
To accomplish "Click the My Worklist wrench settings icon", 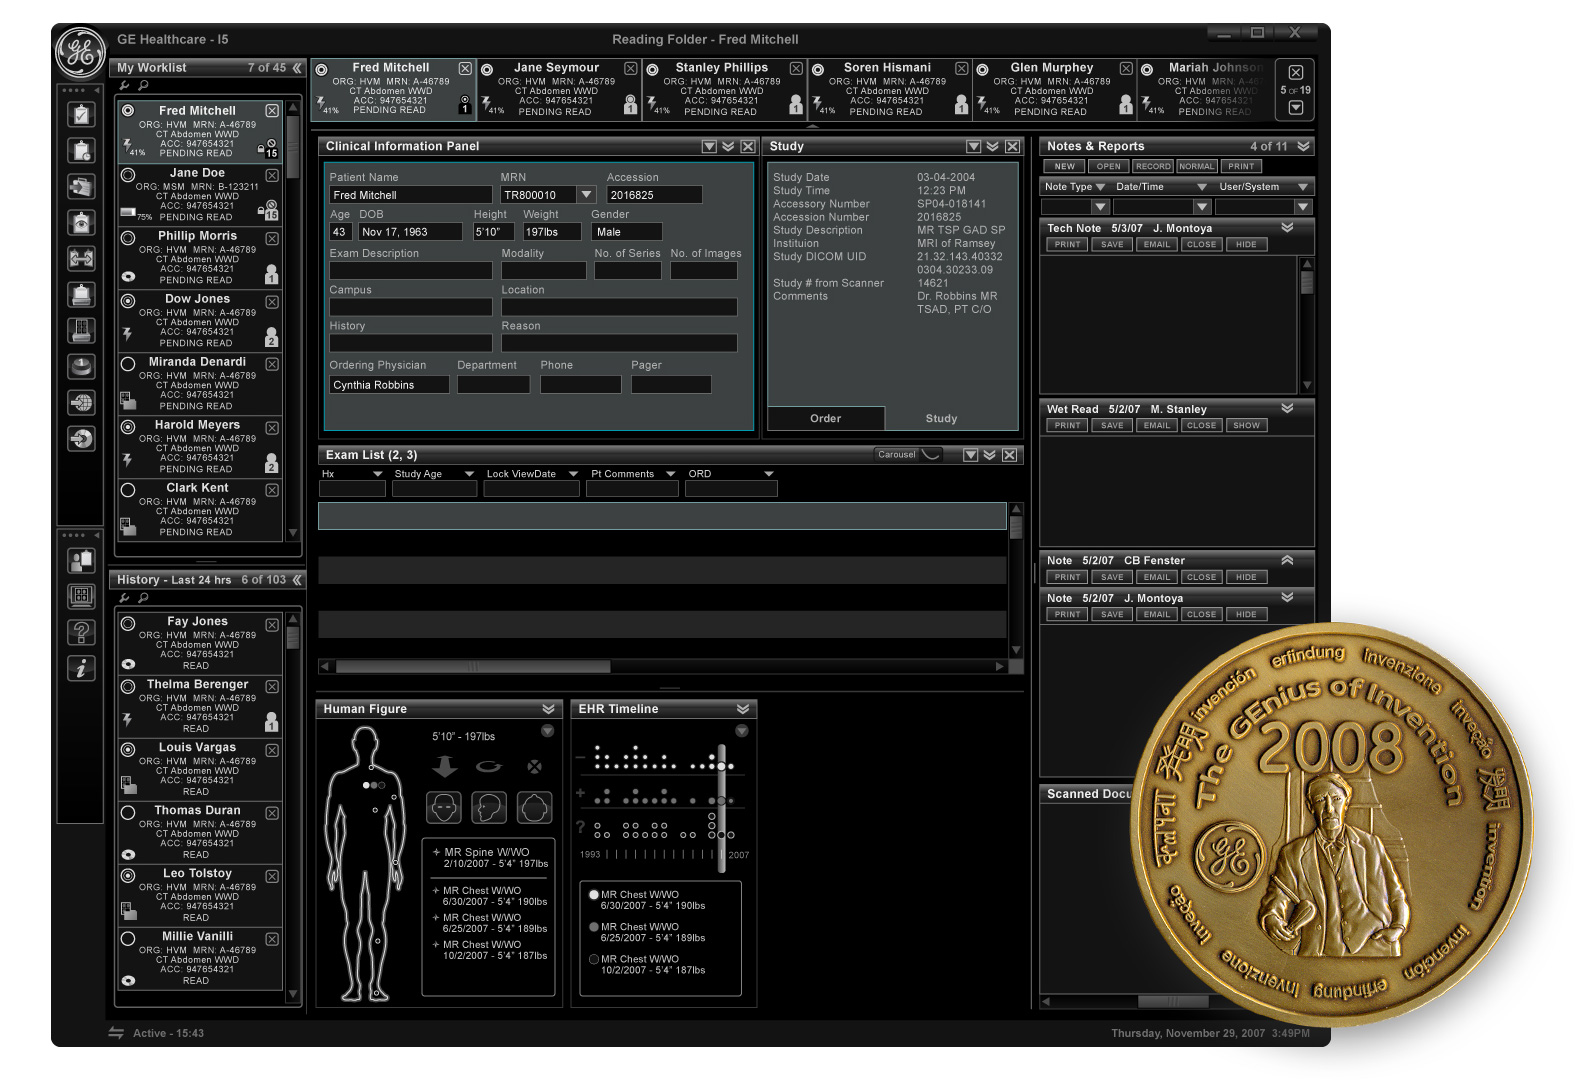I will [124, 86].
